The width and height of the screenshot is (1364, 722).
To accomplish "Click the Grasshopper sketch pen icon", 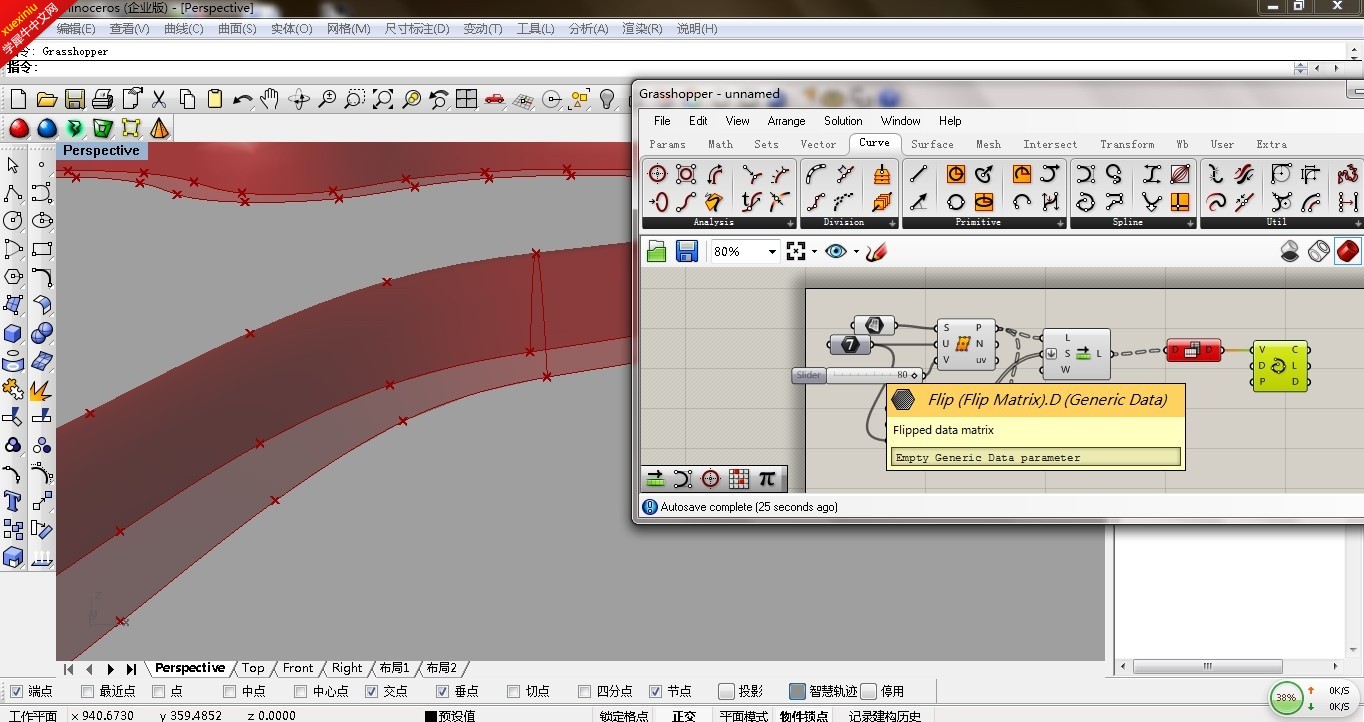I will click(877, 252).
